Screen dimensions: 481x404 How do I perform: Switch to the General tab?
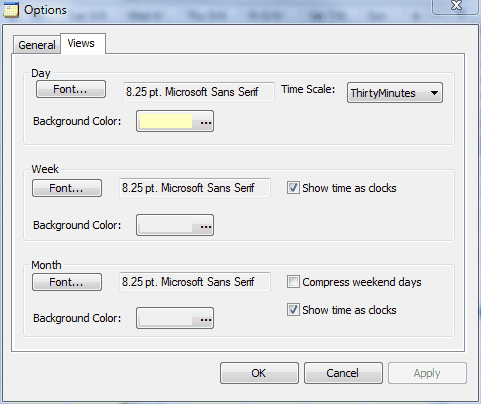click(37, 45)
